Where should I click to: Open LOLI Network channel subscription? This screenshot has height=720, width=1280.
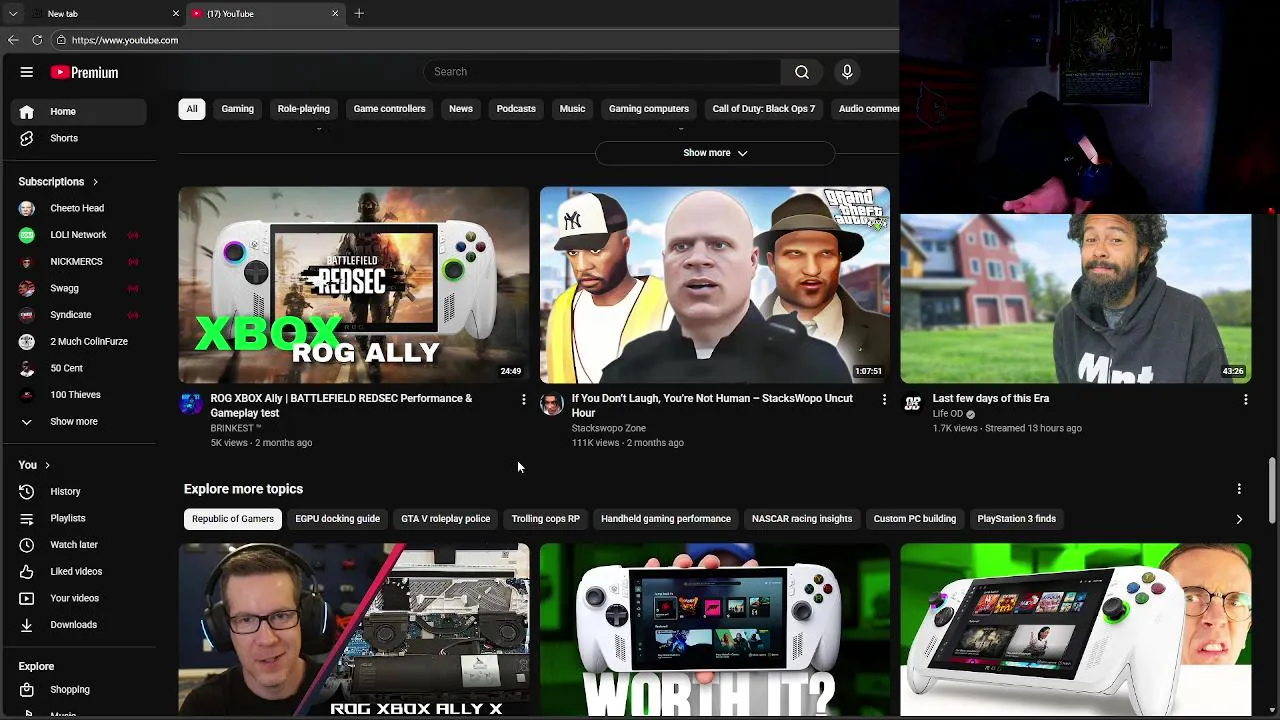point(78,235)
